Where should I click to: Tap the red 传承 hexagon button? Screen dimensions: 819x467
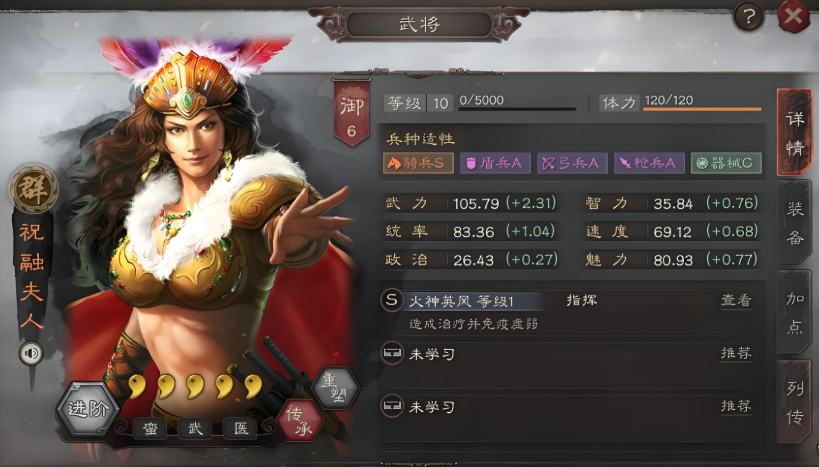coord(301,421)
